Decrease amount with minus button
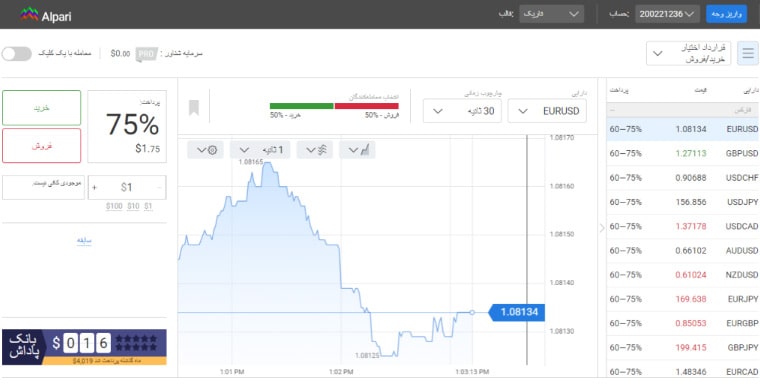Viewport: 760px width, 388px height. click(159, 187)
